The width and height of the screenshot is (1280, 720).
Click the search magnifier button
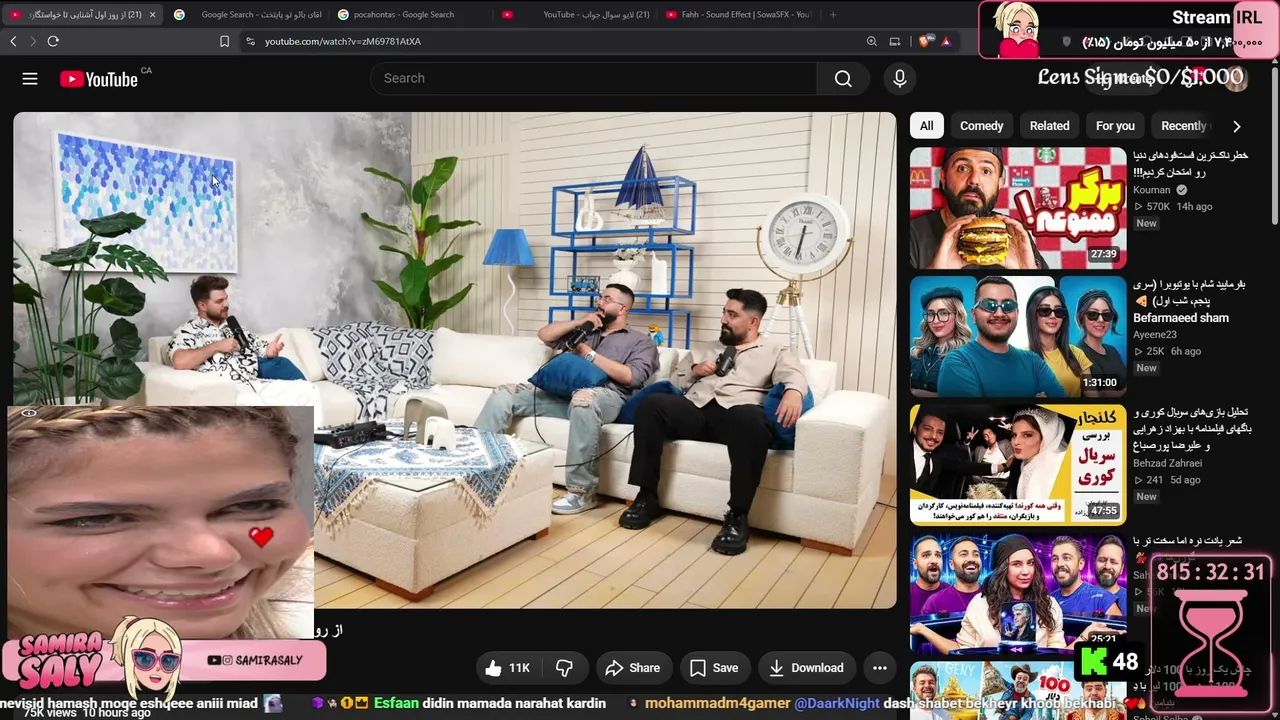pyautogui.click(x=843, y=79)
